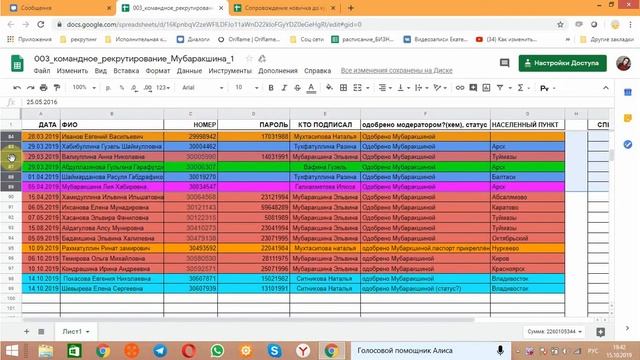
Task: Undo the last action in toolbar
Action: (x=17, y=88)
